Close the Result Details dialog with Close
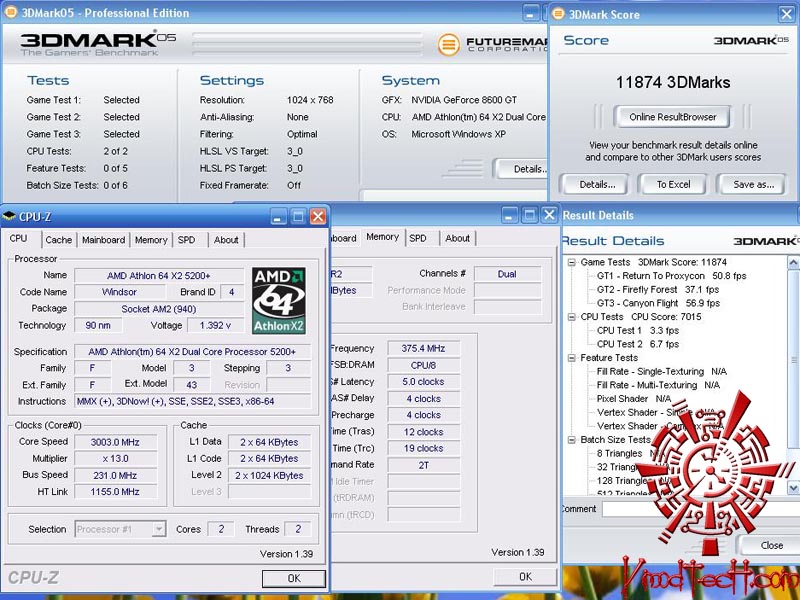This screenshot has width=800, height=600. point(771,545)
